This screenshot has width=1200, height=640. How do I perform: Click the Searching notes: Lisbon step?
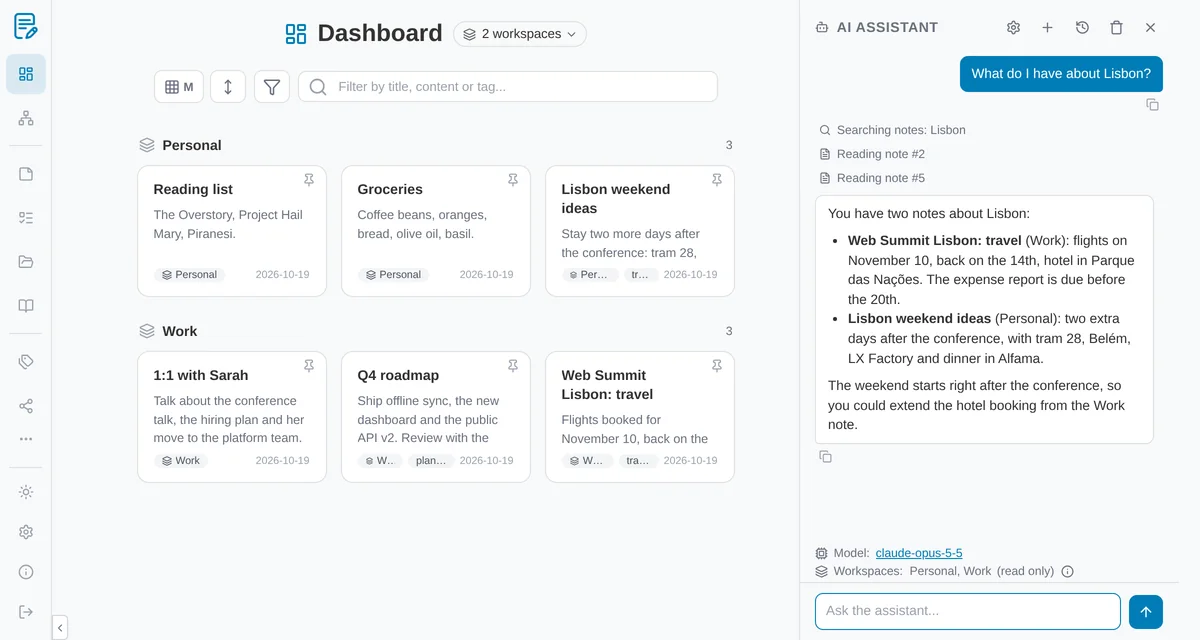892,130
